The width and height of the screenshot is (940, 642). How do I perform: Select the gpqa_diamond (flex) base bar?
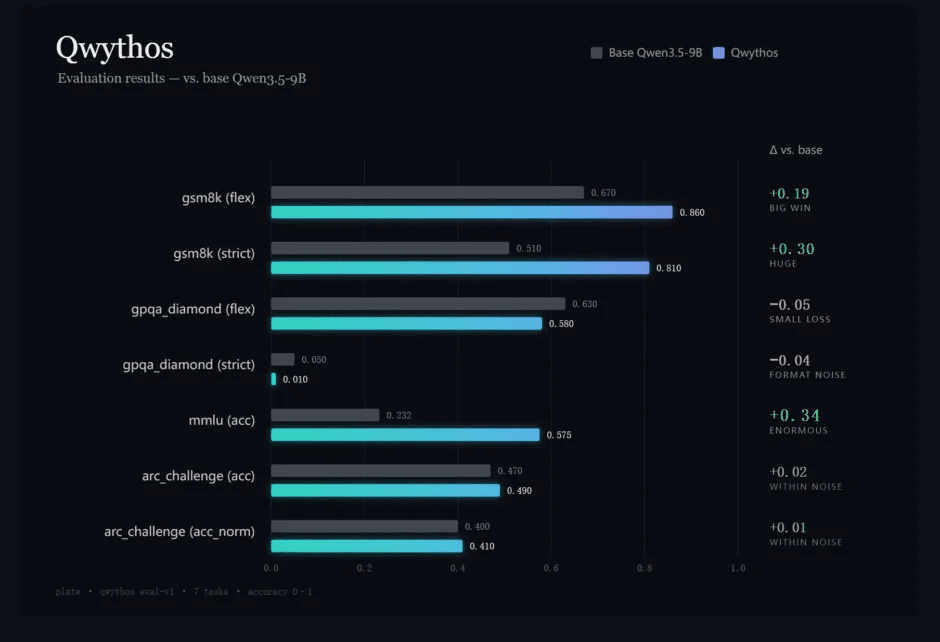click(x=418, y=304)
